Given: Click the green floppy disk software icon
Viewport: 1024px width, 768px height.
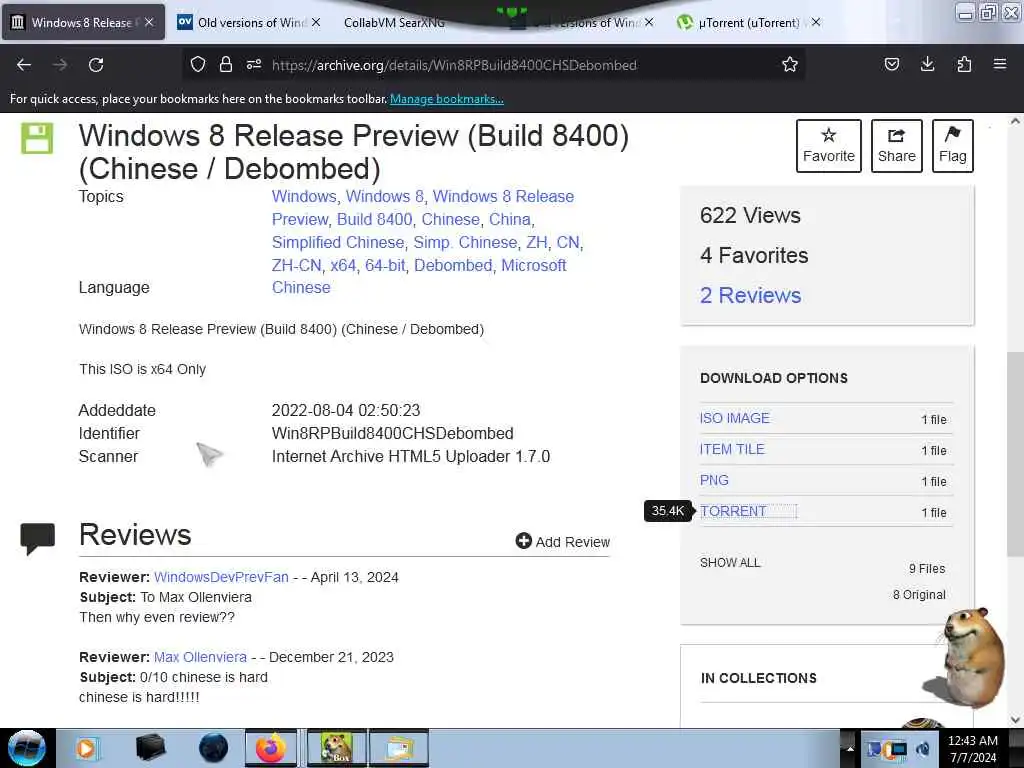Looking at the screenshot, I should tap(37, 138).
